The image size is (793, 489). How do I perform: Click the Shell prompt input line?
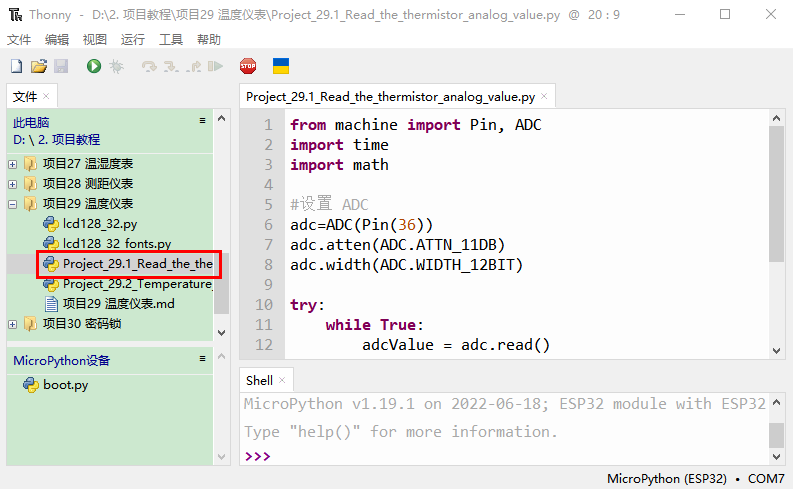(500, 456)
